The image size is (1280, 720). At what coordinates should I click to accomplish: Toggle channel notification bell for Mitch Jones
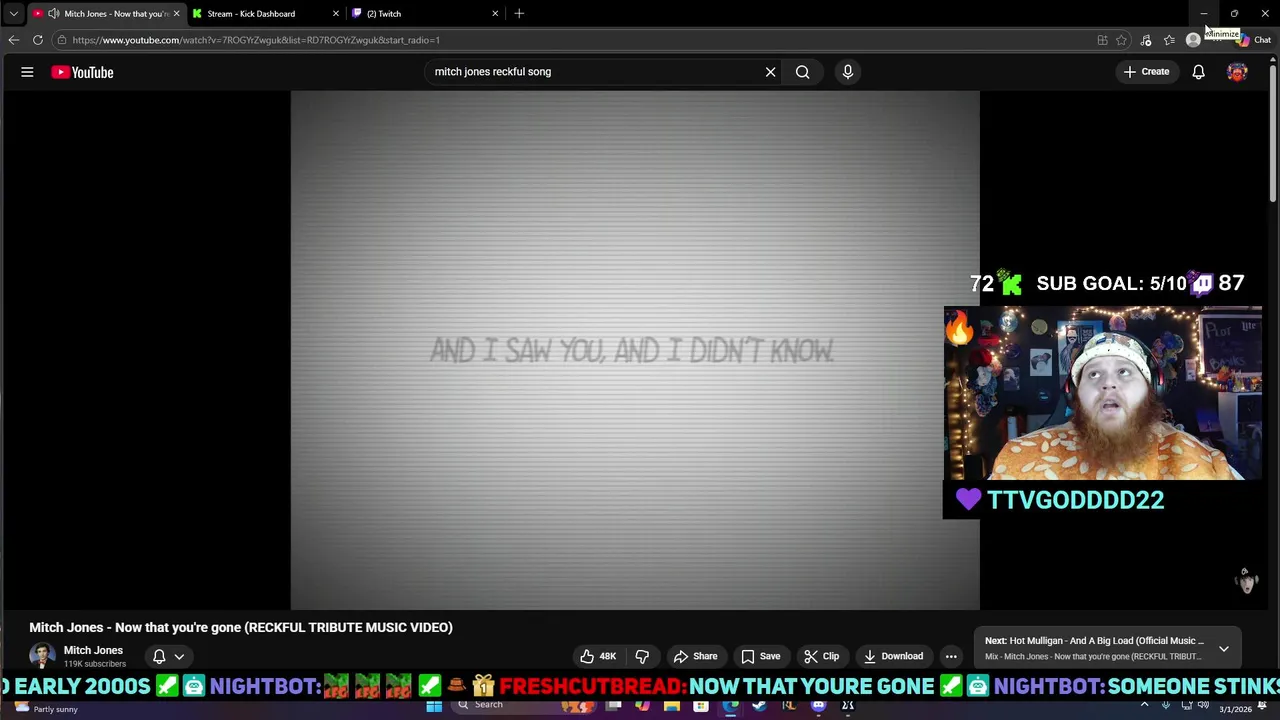[x=159, y=656]
